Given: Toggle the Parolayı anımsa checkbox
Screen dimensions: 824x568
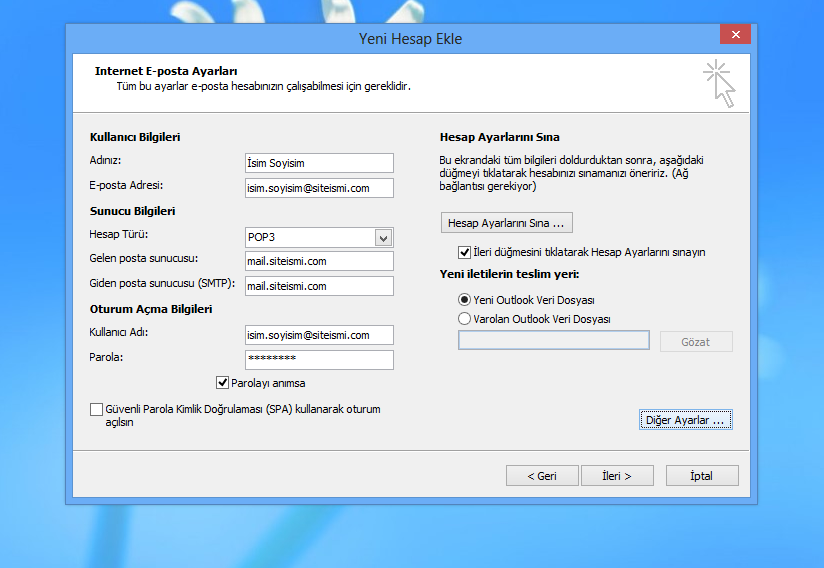Looking at the screenshot, I should click(223, 382).
